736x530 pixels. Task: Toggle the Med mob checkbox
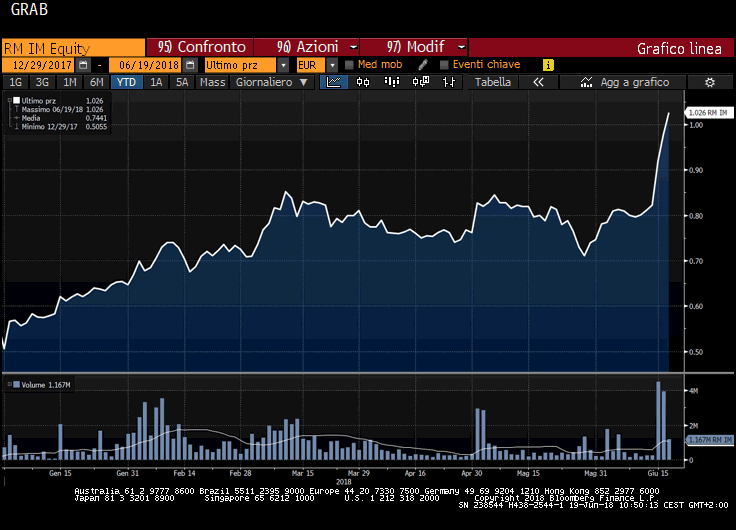coord(349,65)
